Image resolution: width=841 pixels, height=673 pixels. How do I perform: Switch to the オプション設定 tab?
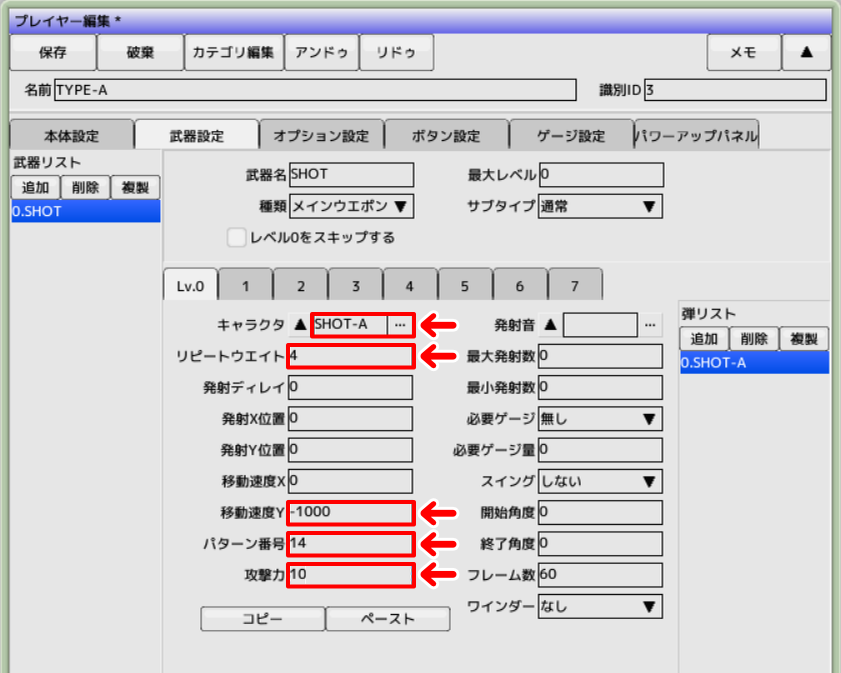click(319, 133)
